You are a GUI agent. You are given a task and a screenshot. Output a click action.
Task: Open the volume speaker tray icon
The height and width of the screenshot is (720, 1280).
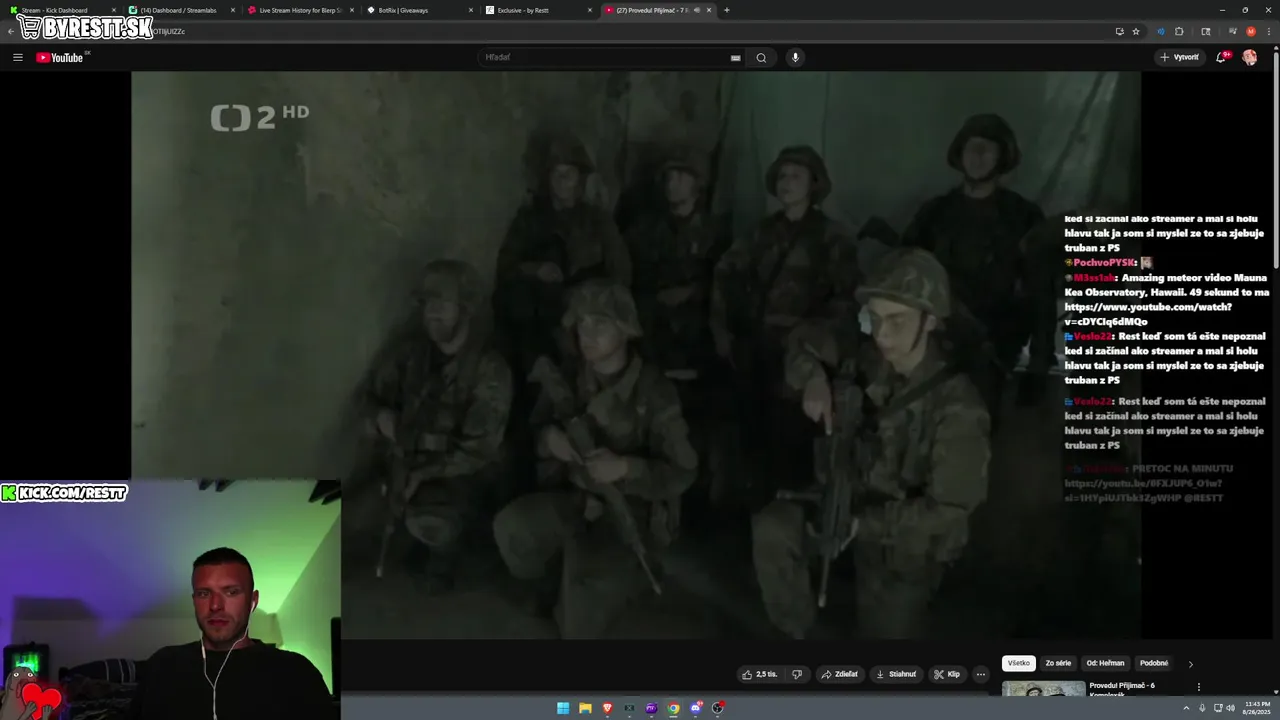point(1230,708)
